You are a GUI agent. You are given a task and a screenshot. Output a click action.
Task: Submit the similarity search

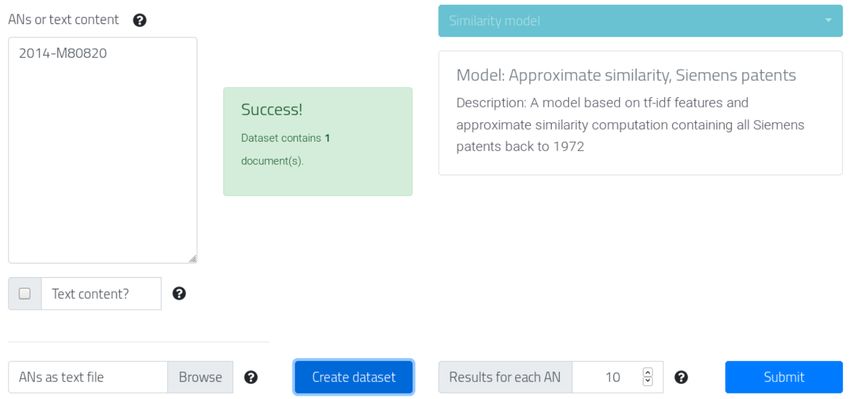[784, 377]
